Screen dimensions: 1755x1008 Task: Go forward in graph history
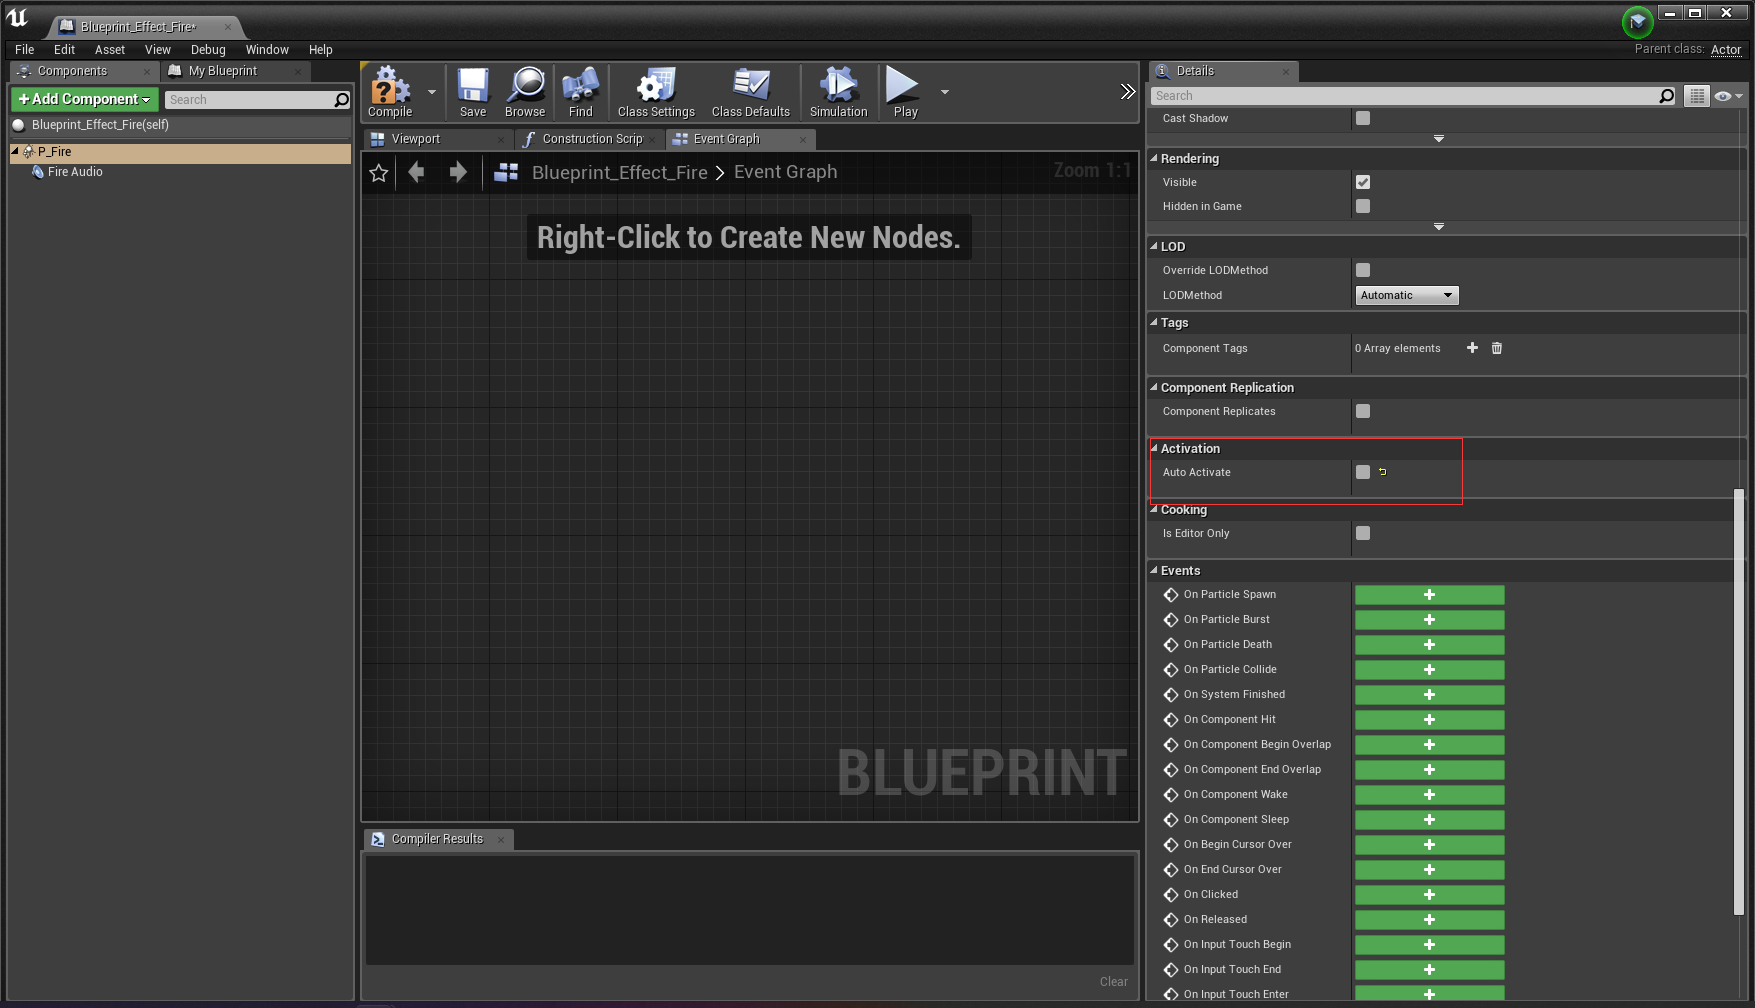click(x=458, y=172)
